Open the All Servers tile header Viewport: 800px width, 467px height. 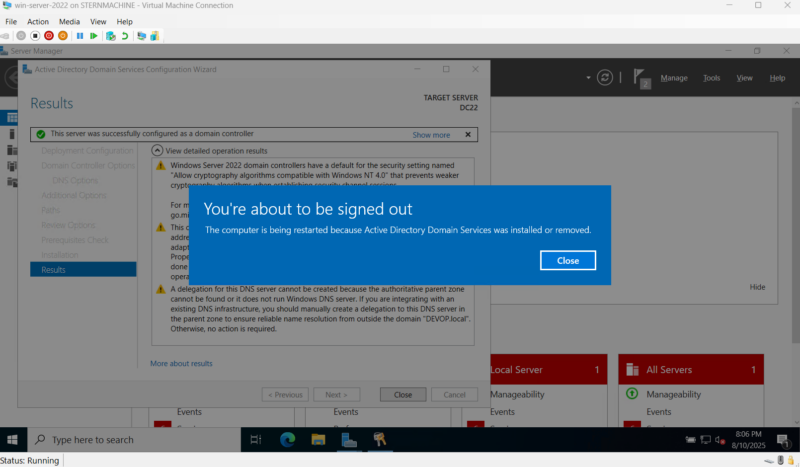pos(691,370)
